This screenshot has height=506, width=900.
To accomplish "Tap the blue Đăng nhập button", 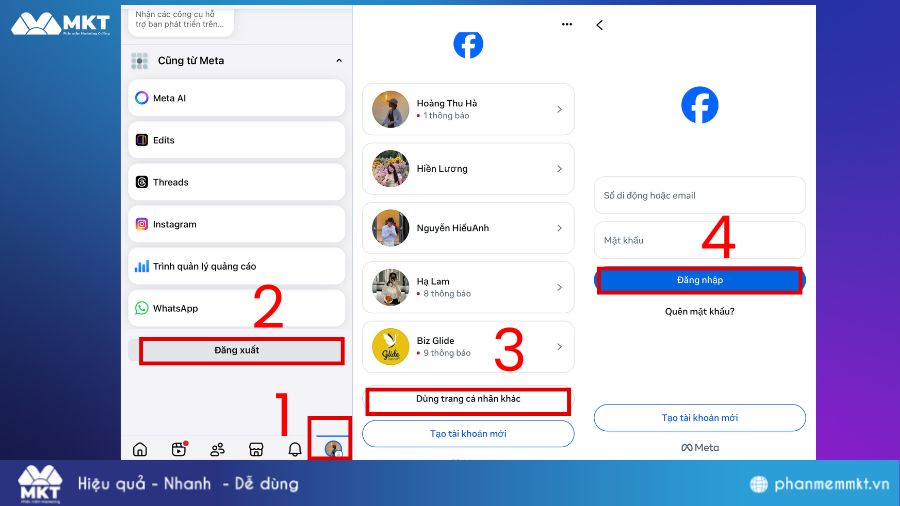I will click(x=700, y=280).
